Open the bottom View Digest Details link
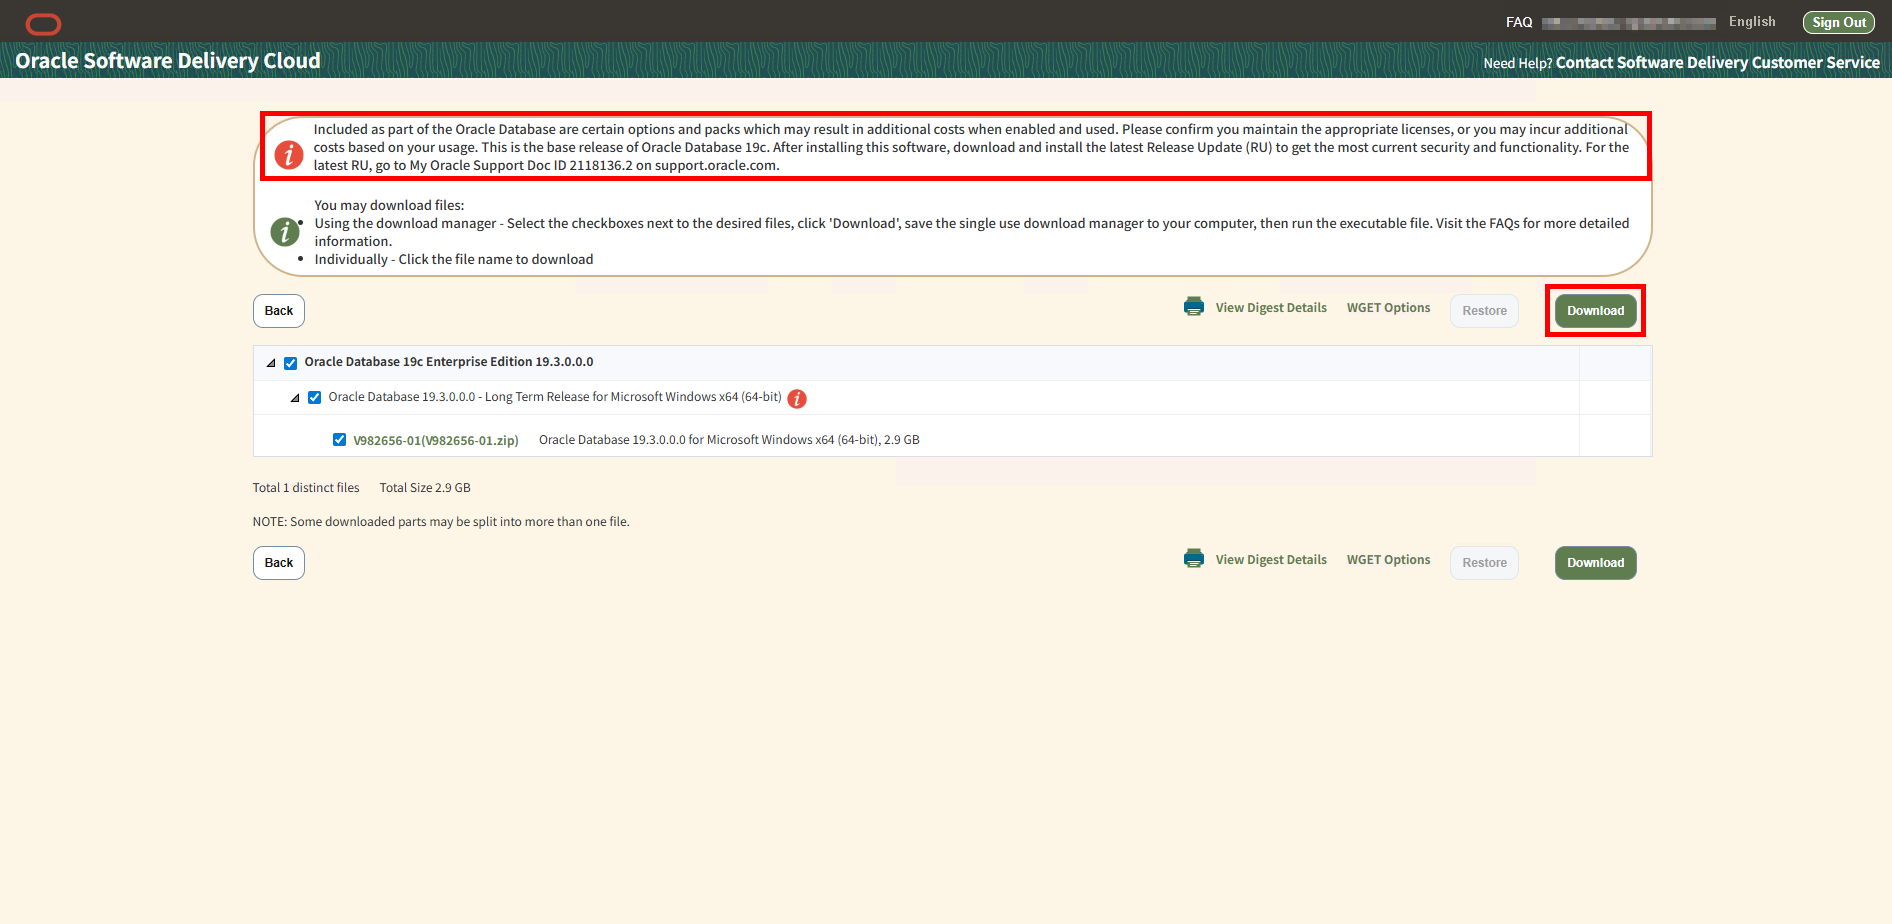The width and height of the screenshot is (1892, 924). (x=1271, y=560)
